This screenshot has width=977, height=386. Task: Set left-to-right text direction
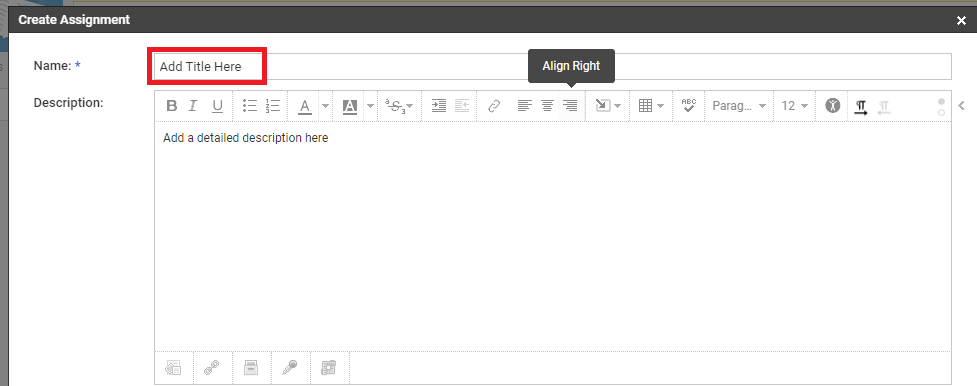point(860,107)
